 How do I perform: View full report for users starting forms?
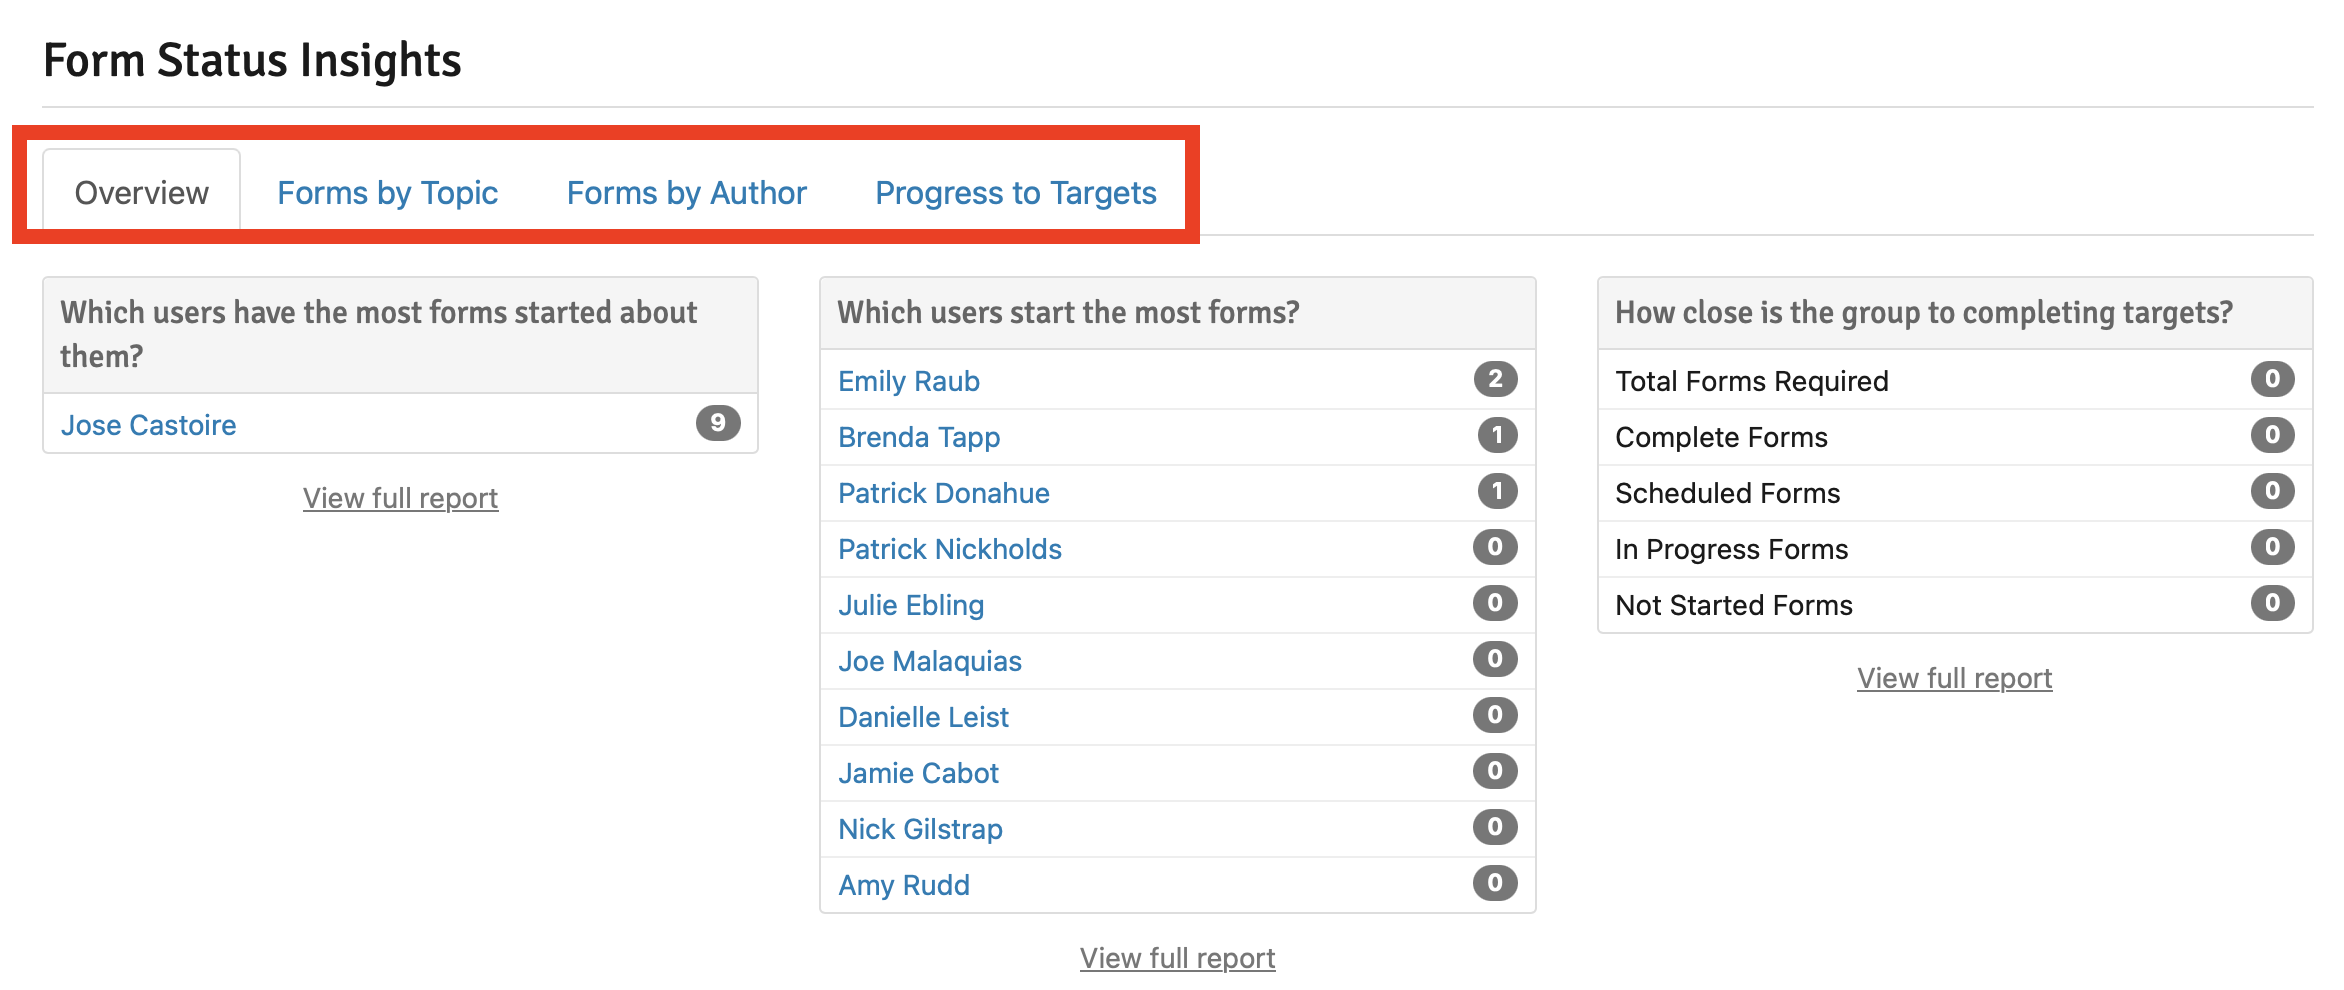click(1177, 958)
